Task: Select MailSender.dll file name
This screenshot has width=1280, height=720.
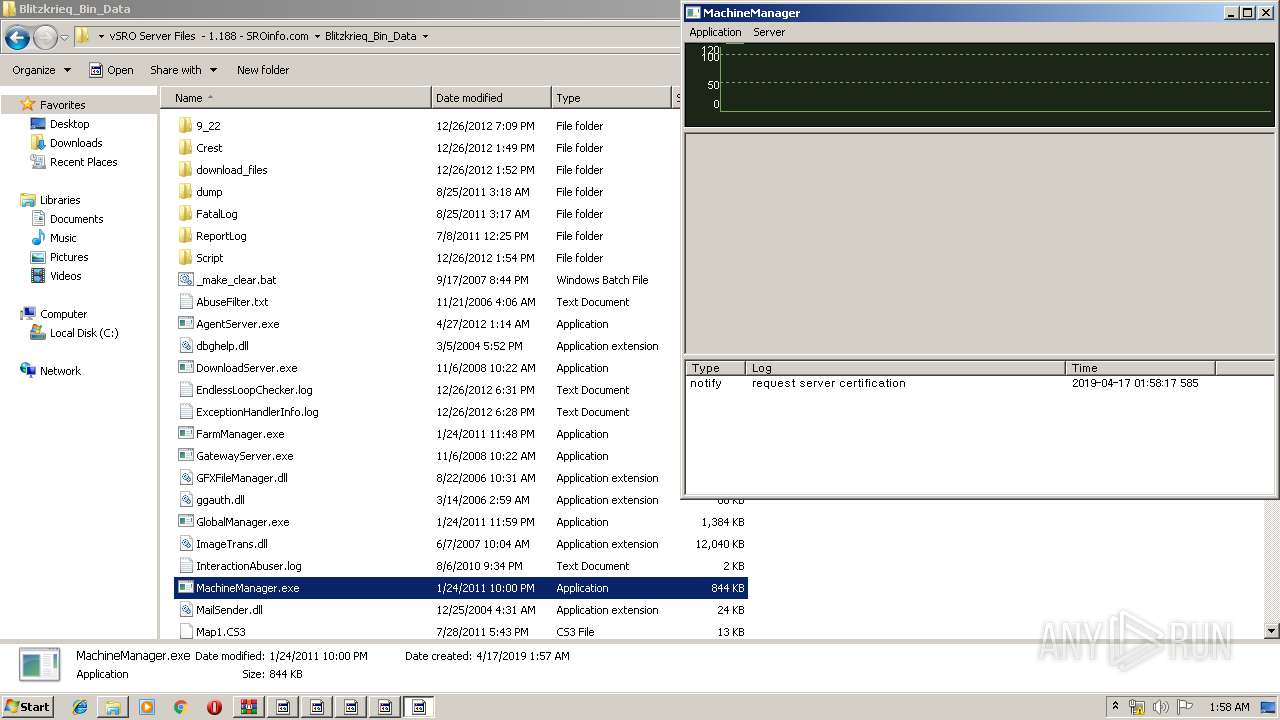Action: [x=229, y=610]
